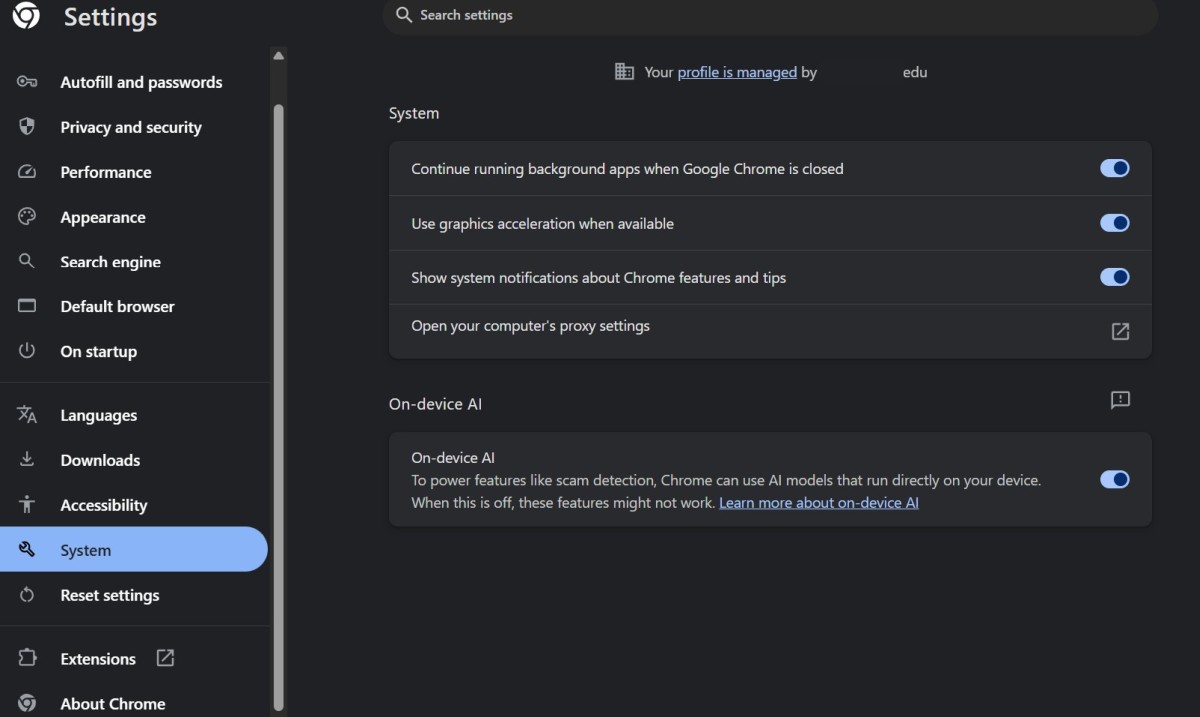The image size is (1200, 717).
Task: Click the Settings page title
Action: coord(110,17)
